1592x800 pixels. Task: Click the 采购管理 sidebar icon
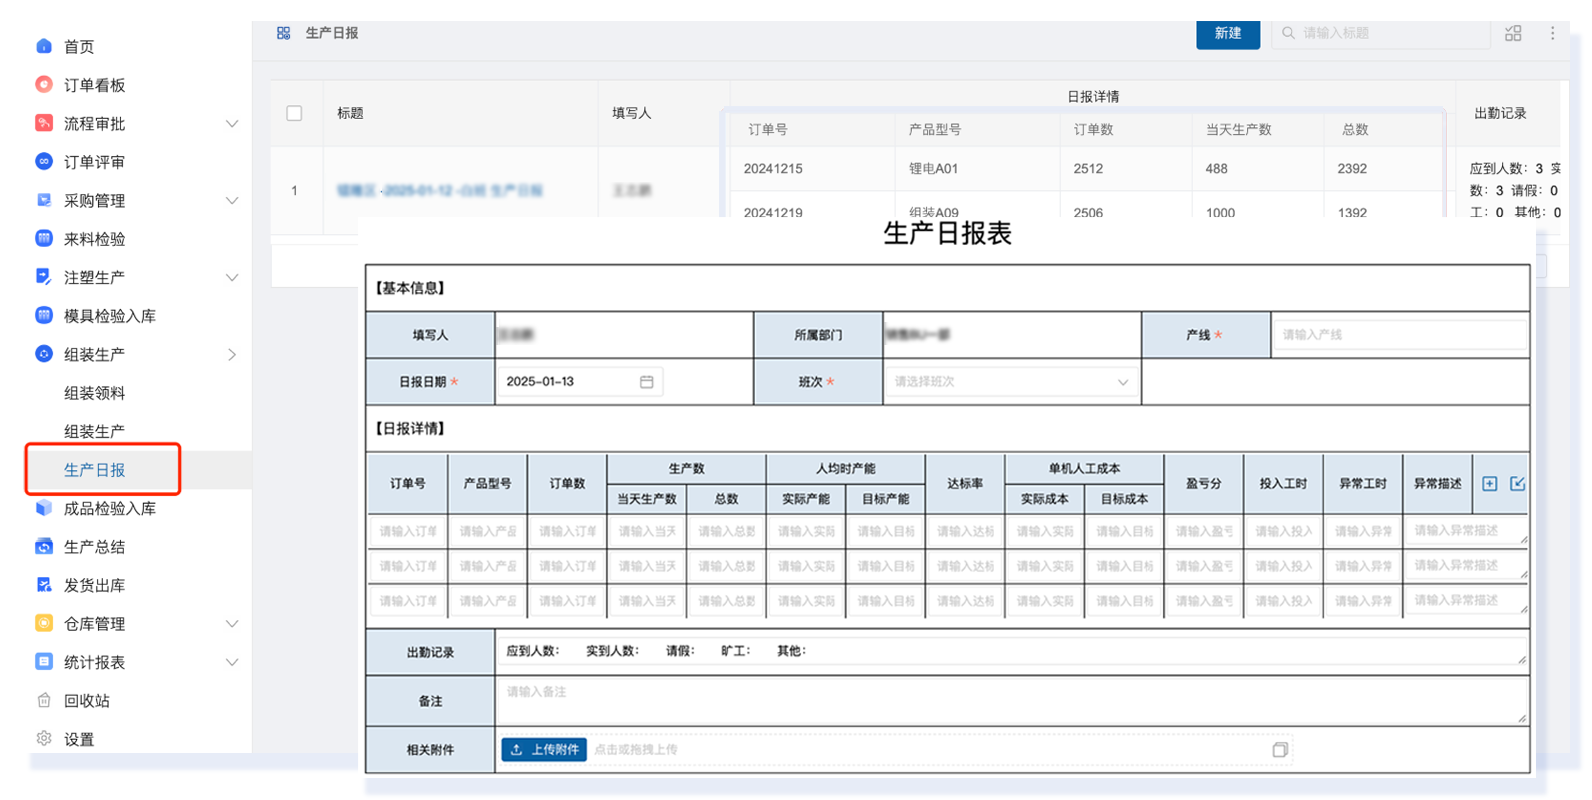coord(44,200)
